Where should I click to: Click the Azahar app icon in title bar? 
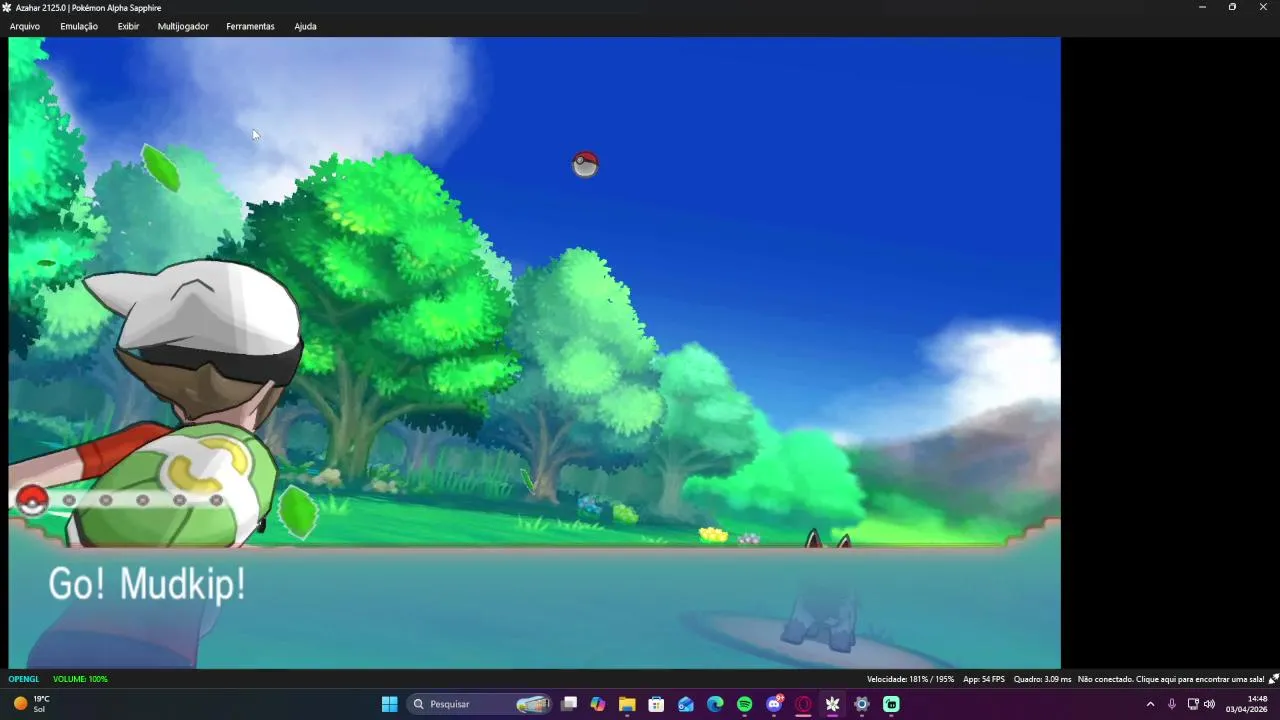[7, 7]
